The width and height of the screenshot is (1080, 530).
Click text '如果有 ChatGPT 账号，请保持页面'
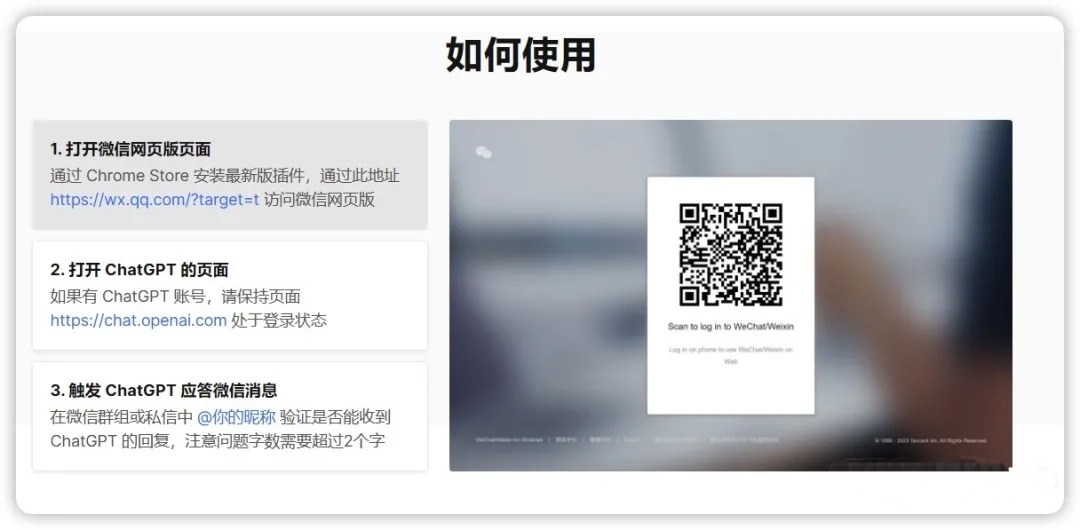click(x=175, y=296)
